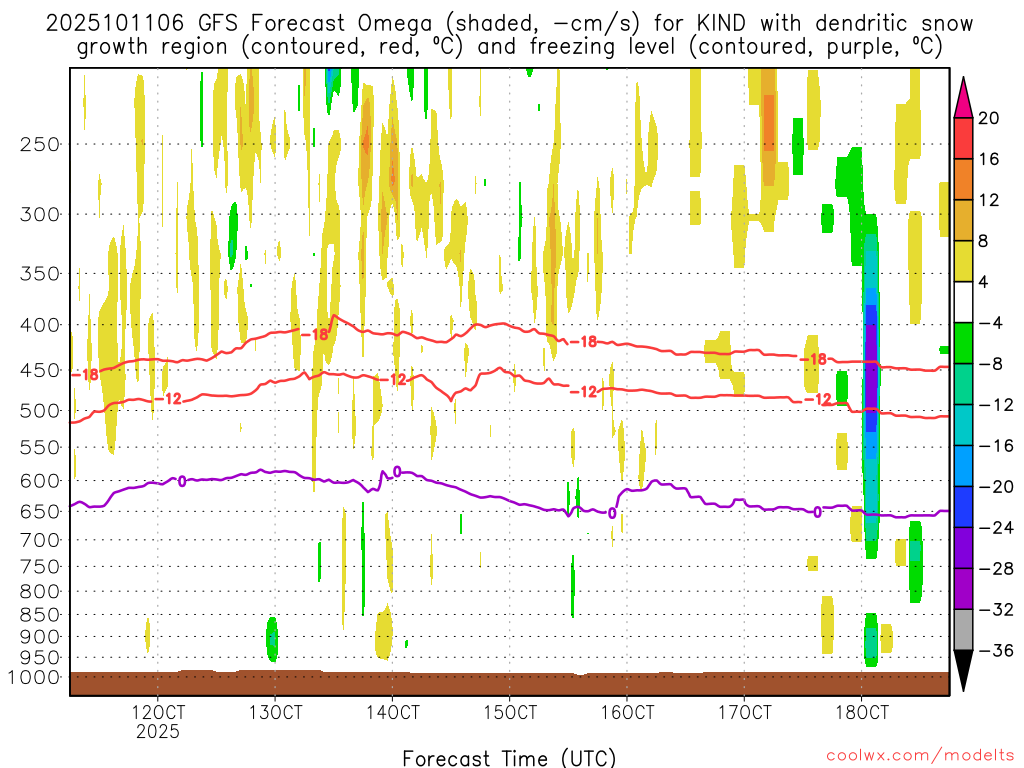1024x768 pixels.
Task: Click the black downward arrow below the colorbar
Action: [x=963, y=671]
